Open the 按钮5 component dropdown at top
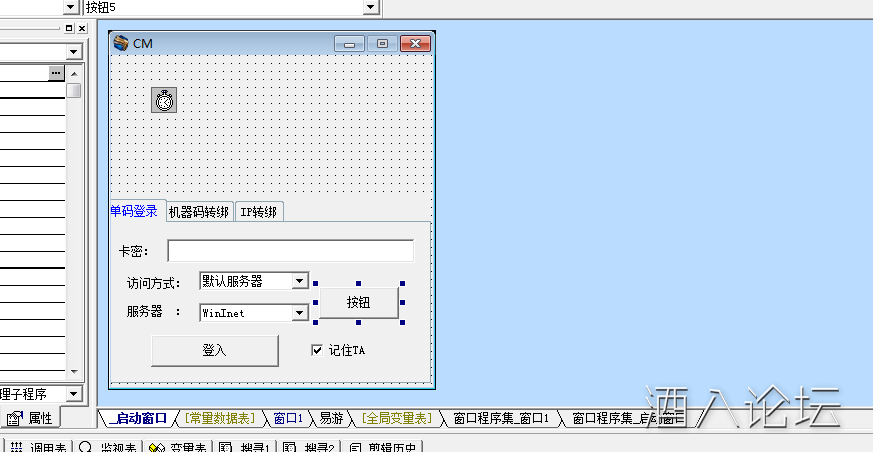Viewport: 873px width, 452px height. click(x=371, y=7)
